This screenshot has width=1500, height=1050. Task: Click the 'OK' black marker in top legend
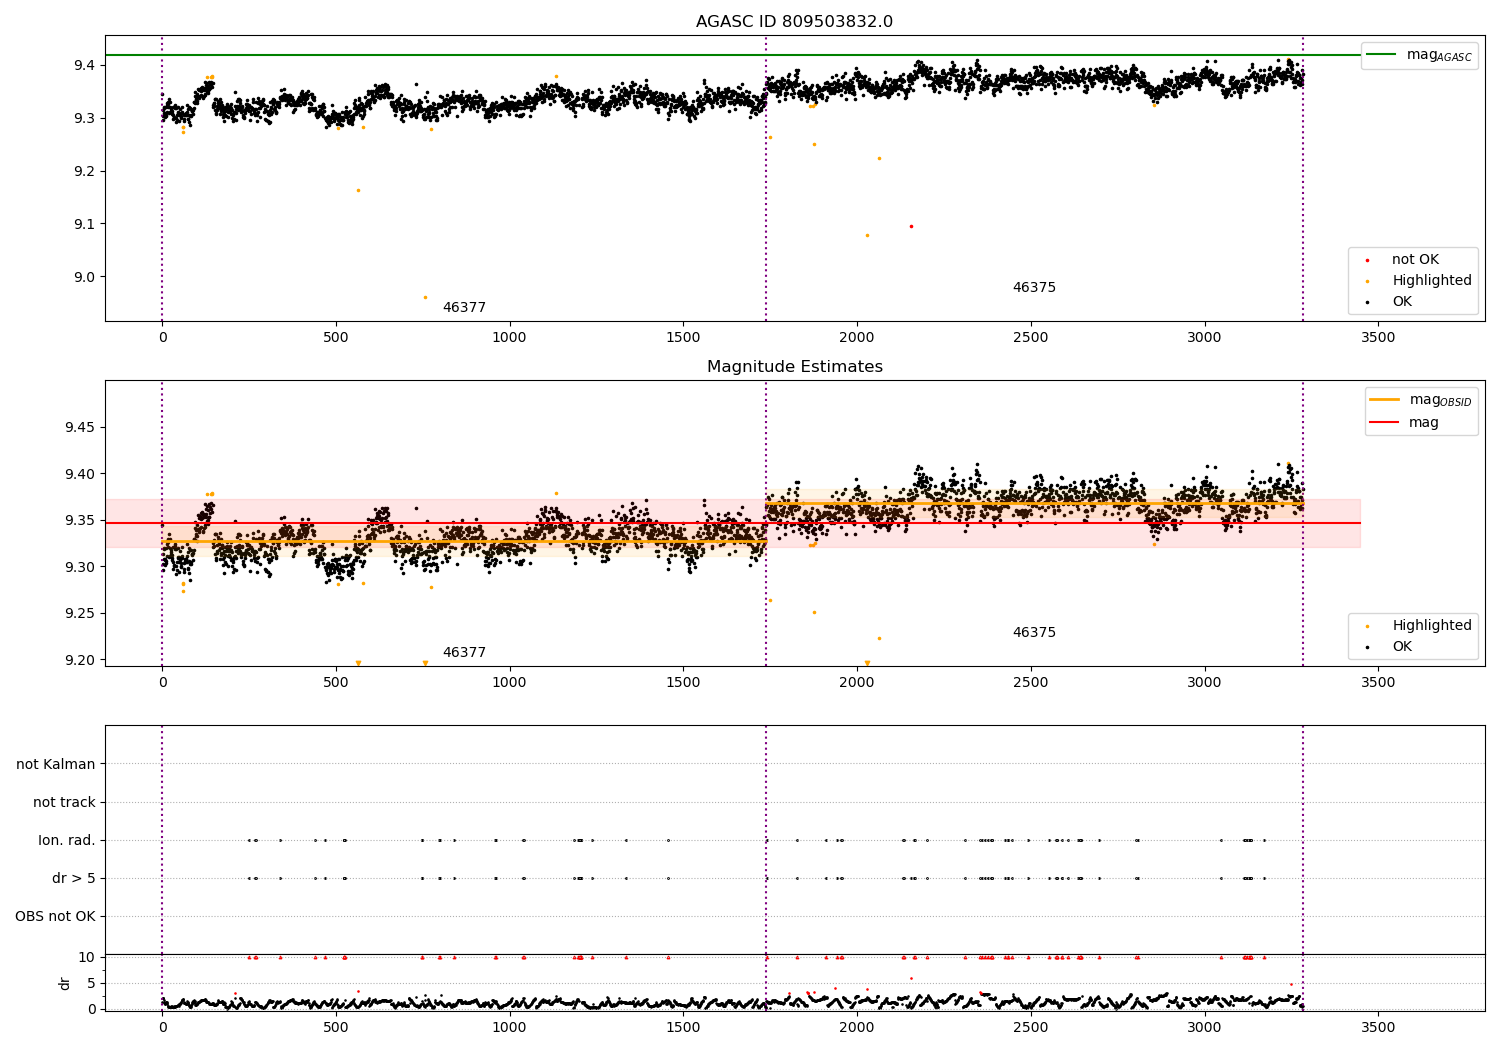point(1367,302)
